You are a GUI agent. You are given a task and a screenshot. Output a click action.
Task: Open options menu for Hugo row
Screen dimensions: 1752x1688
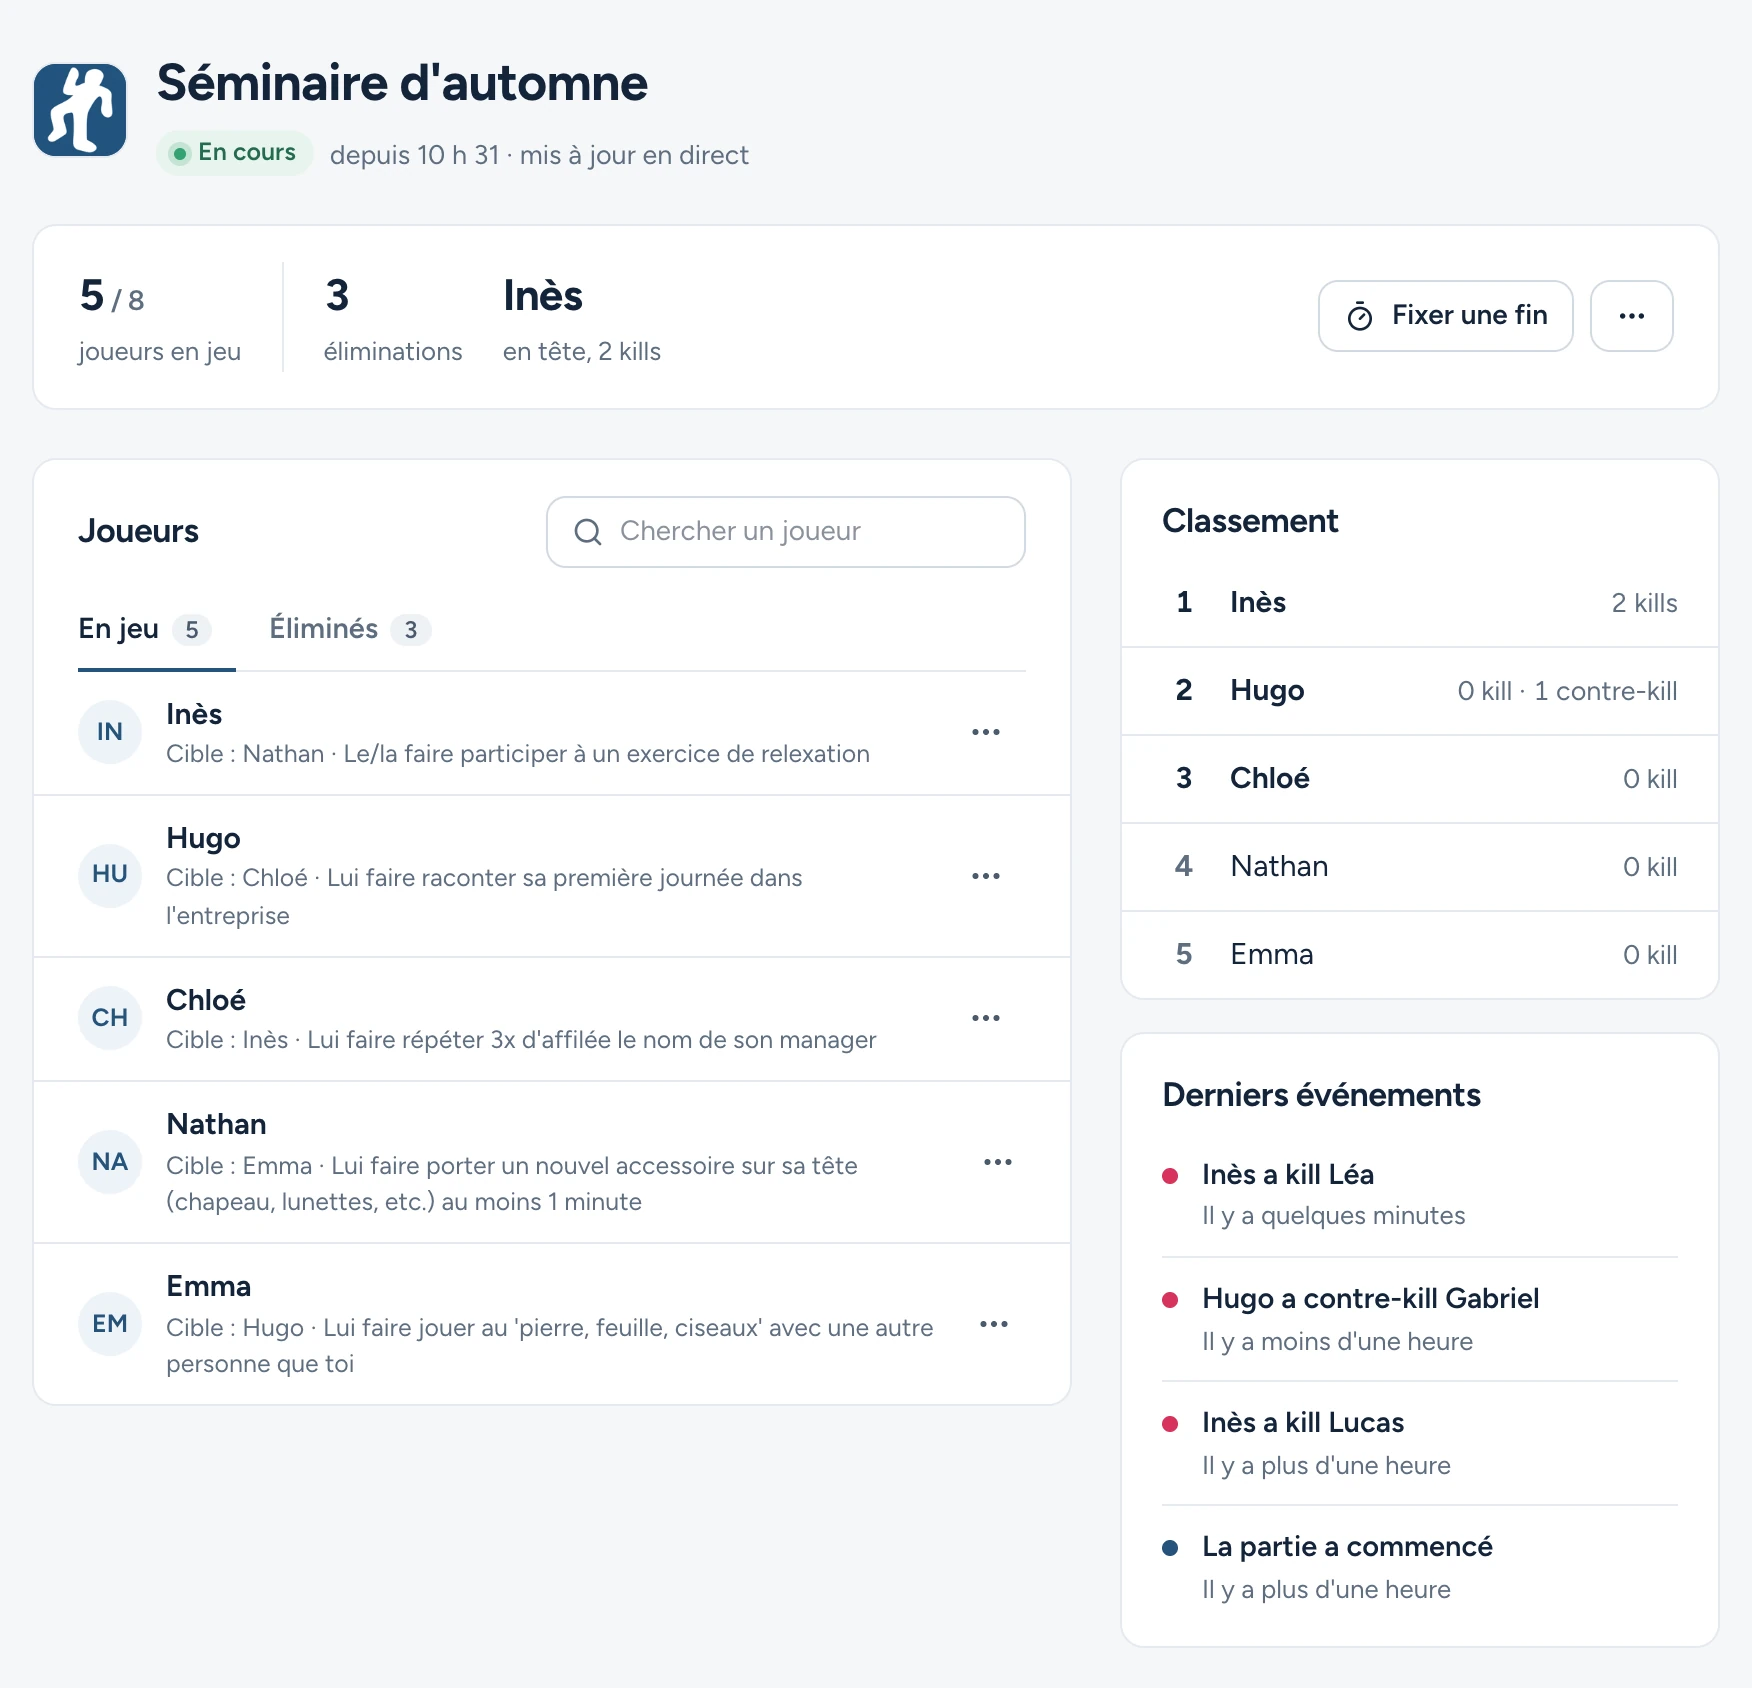[x=985, y=876]
